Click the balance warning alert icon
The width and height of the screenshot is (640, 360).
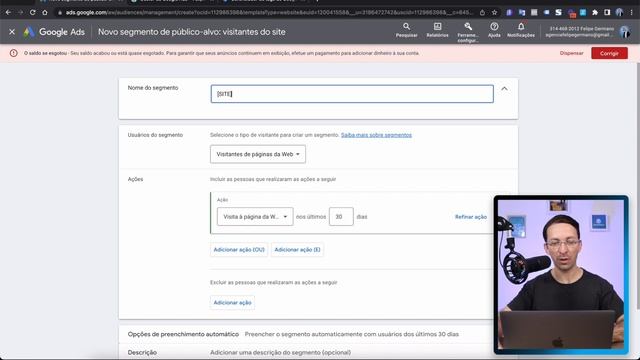(x=13, y=53)
